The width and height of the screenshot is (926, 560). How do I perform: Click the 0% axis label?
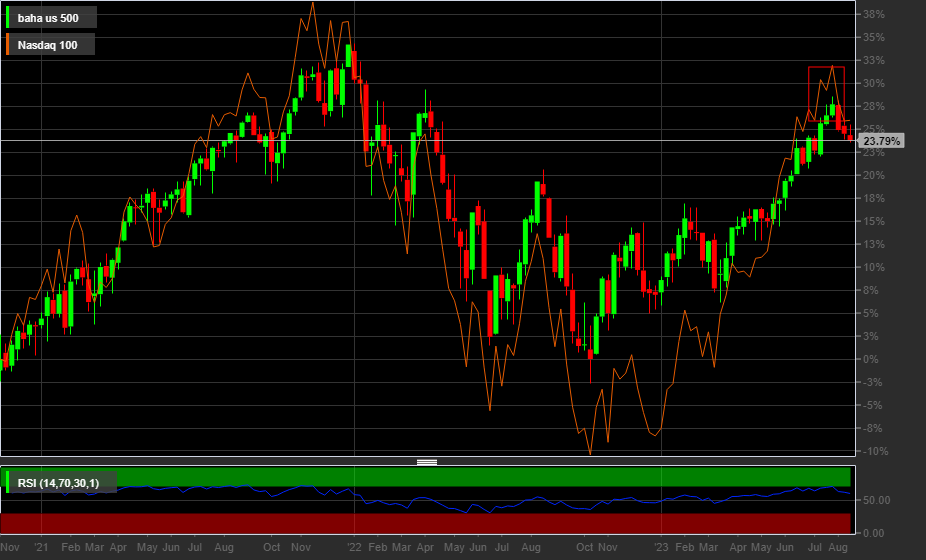pyautogui.click(x=871, y=360)
